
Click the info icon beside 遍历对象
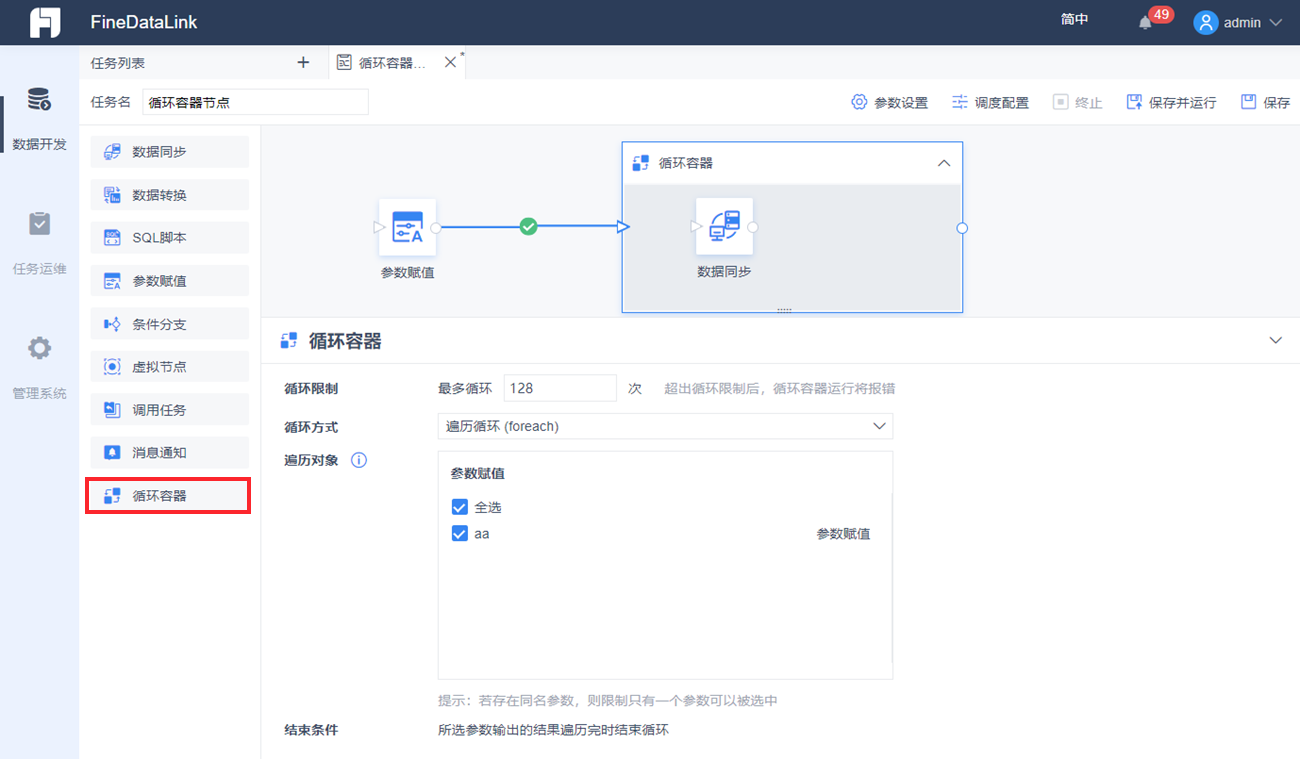359,461
